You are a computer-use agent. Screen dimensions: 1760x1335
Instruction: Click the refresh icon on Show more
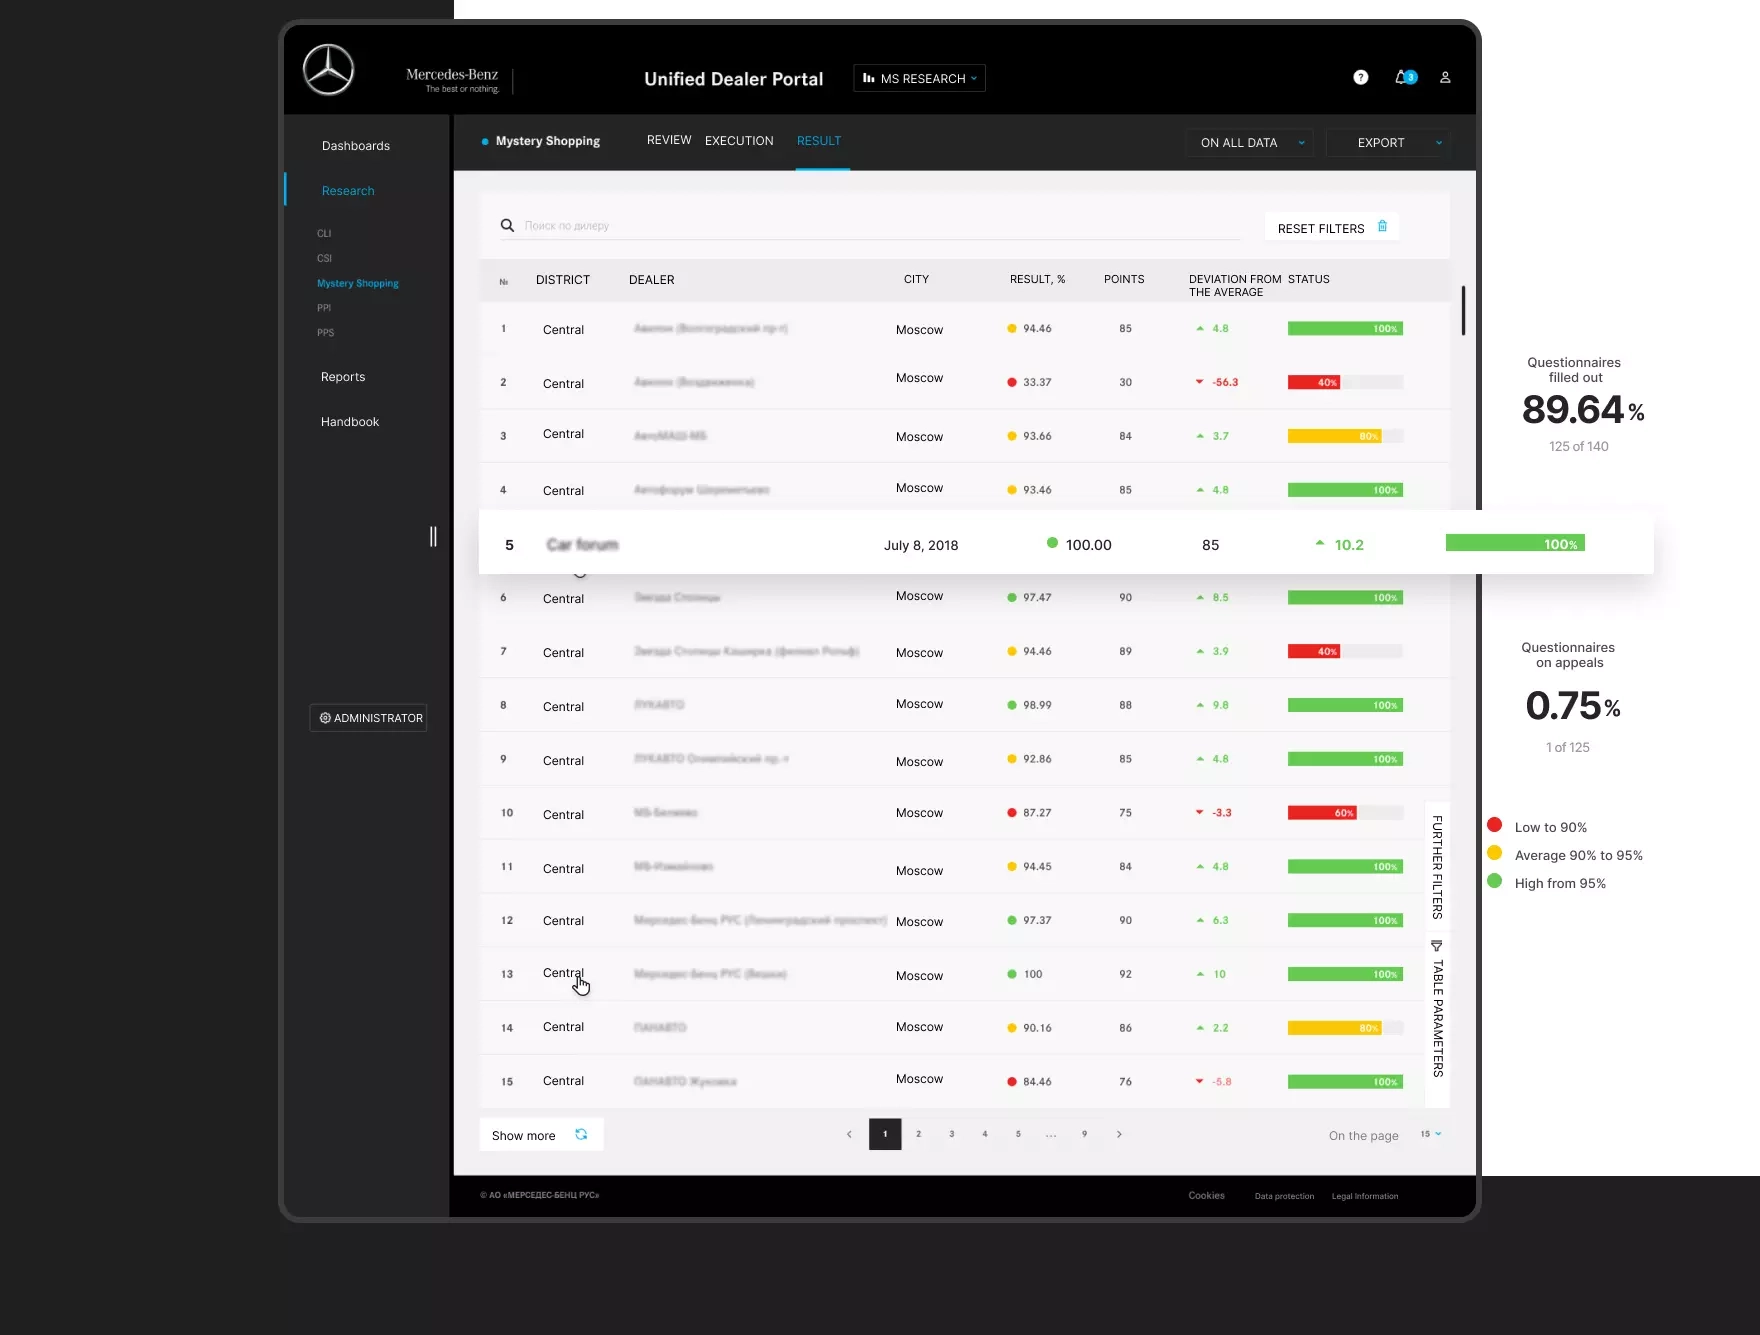point(582,1134)
